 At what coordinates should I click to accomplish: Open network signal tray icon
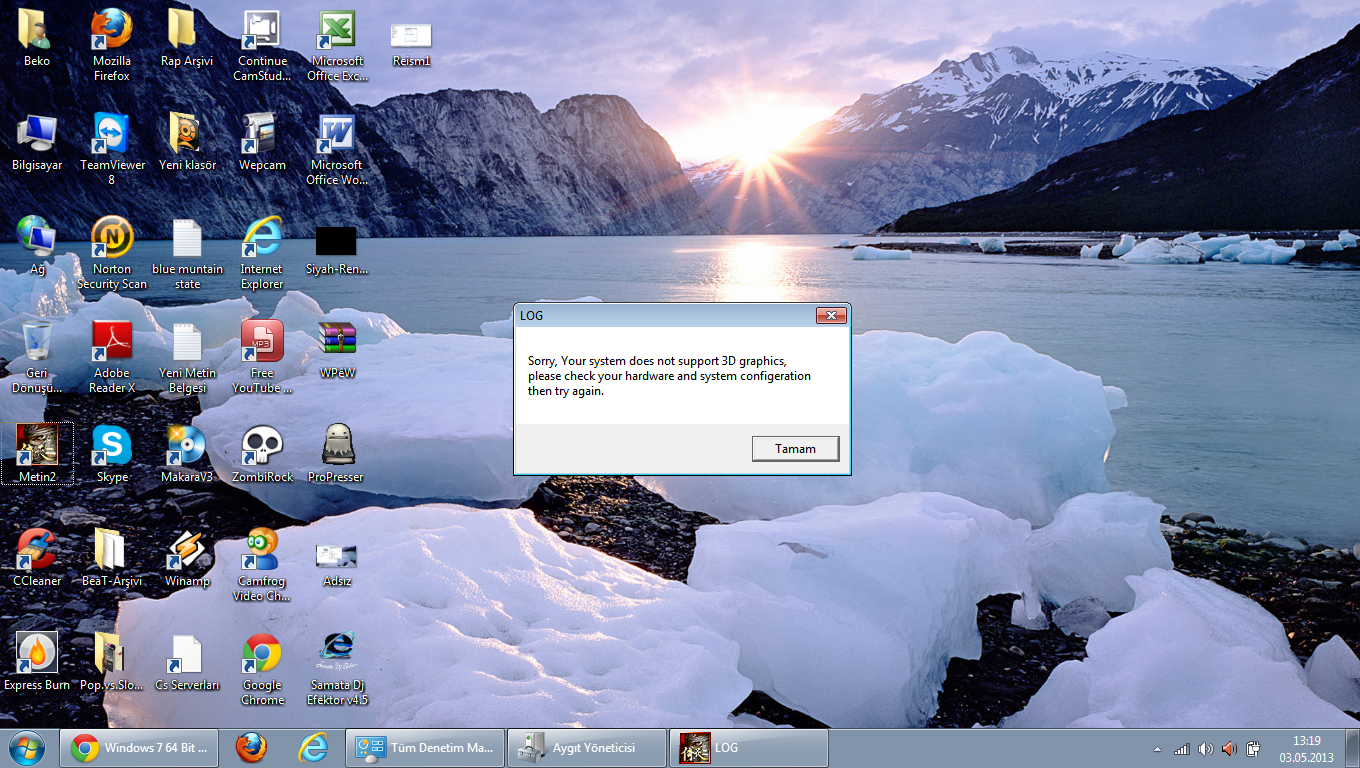point(1181,749)
